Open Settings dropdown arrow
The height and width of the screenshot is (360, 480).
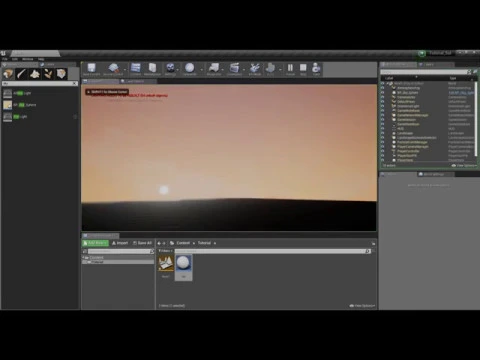(178, 70)
